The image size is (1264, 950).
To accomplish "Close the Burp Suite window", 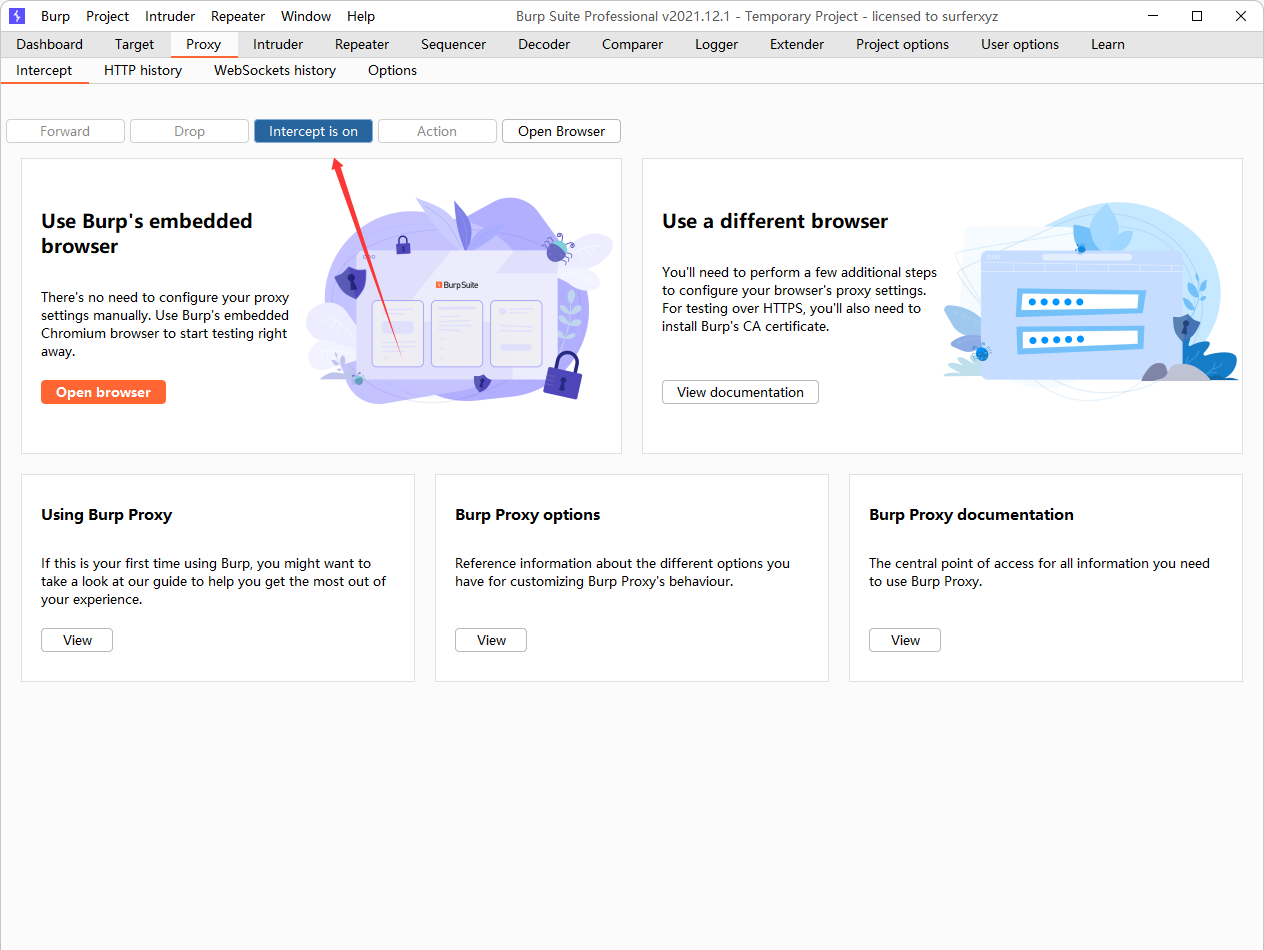I will (x=1241, y=16).
